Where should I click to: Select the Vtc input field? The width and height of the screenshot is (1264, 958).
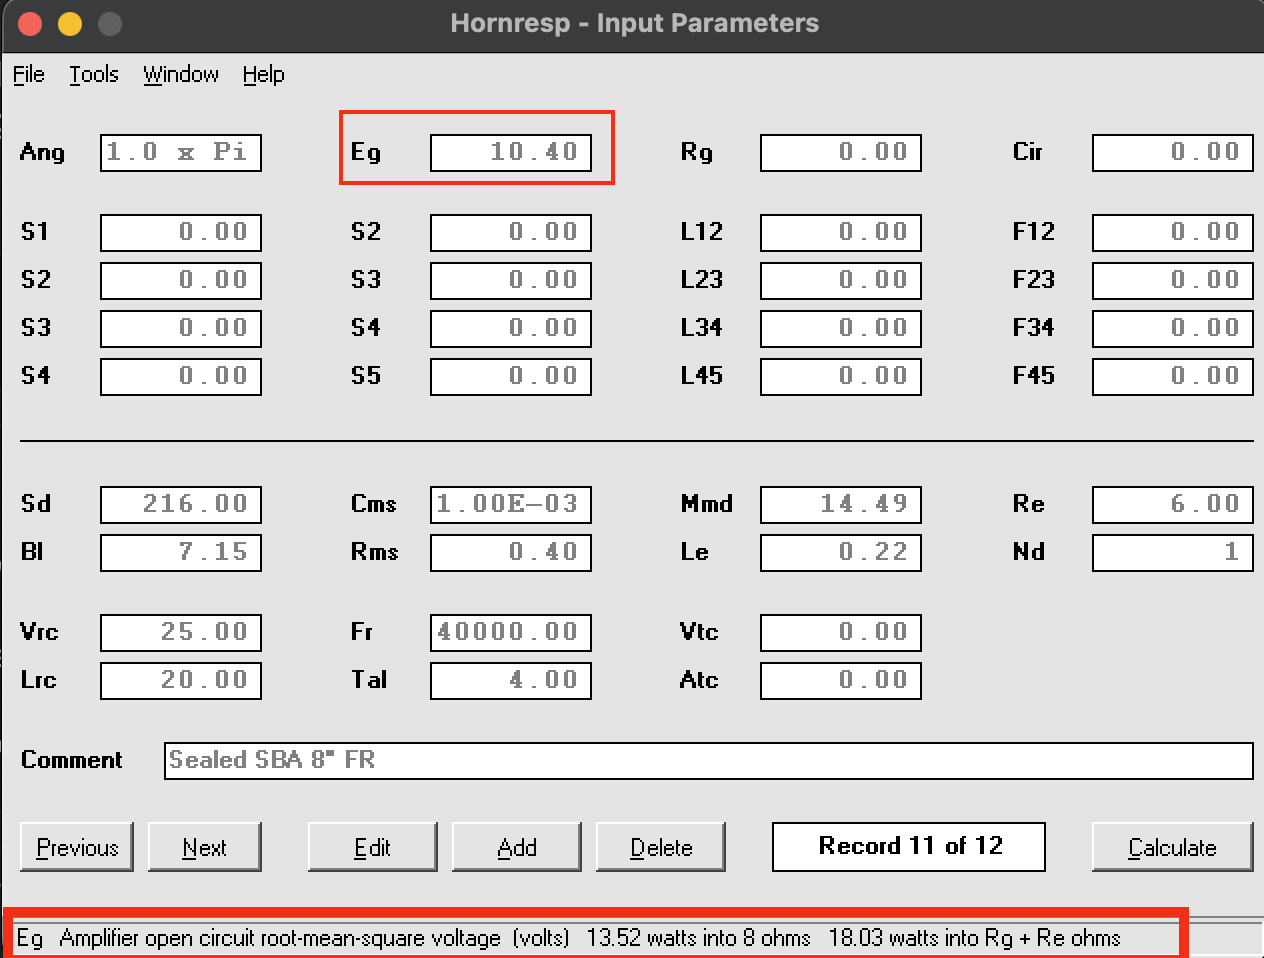tap(841, 633)
